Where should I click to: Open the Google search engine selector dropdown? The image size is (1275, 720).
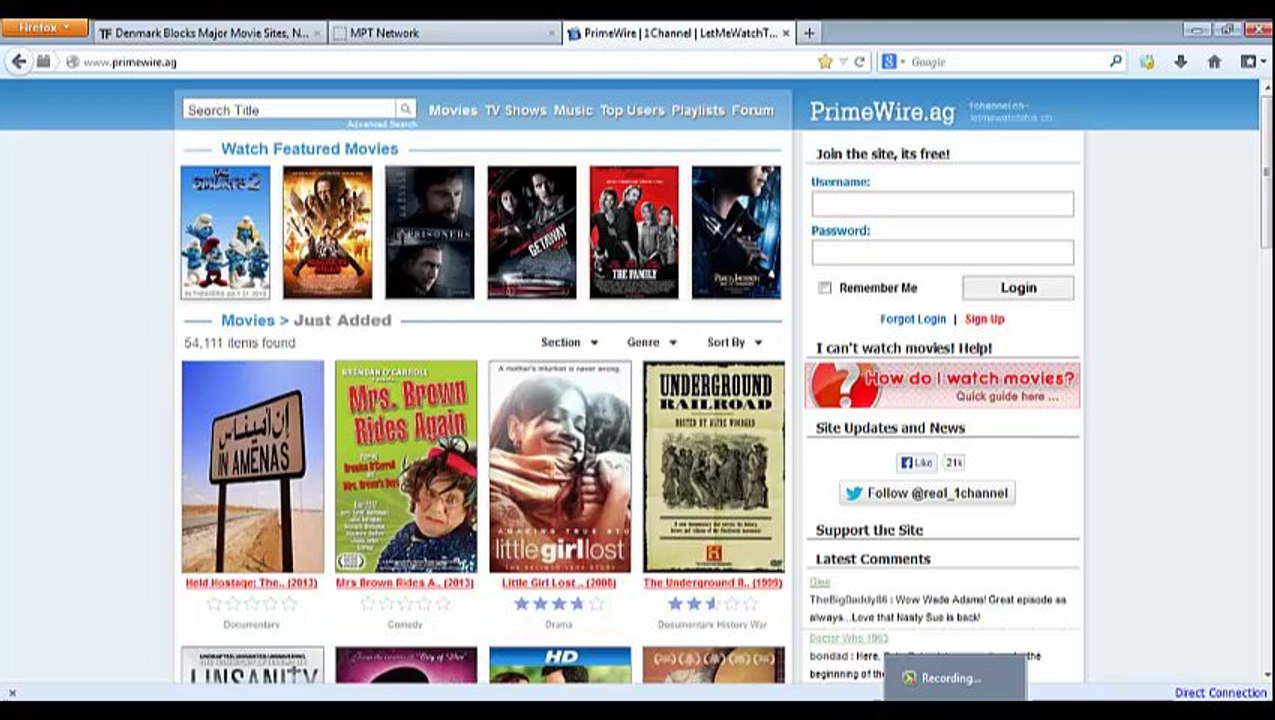(x=893, y=62)
